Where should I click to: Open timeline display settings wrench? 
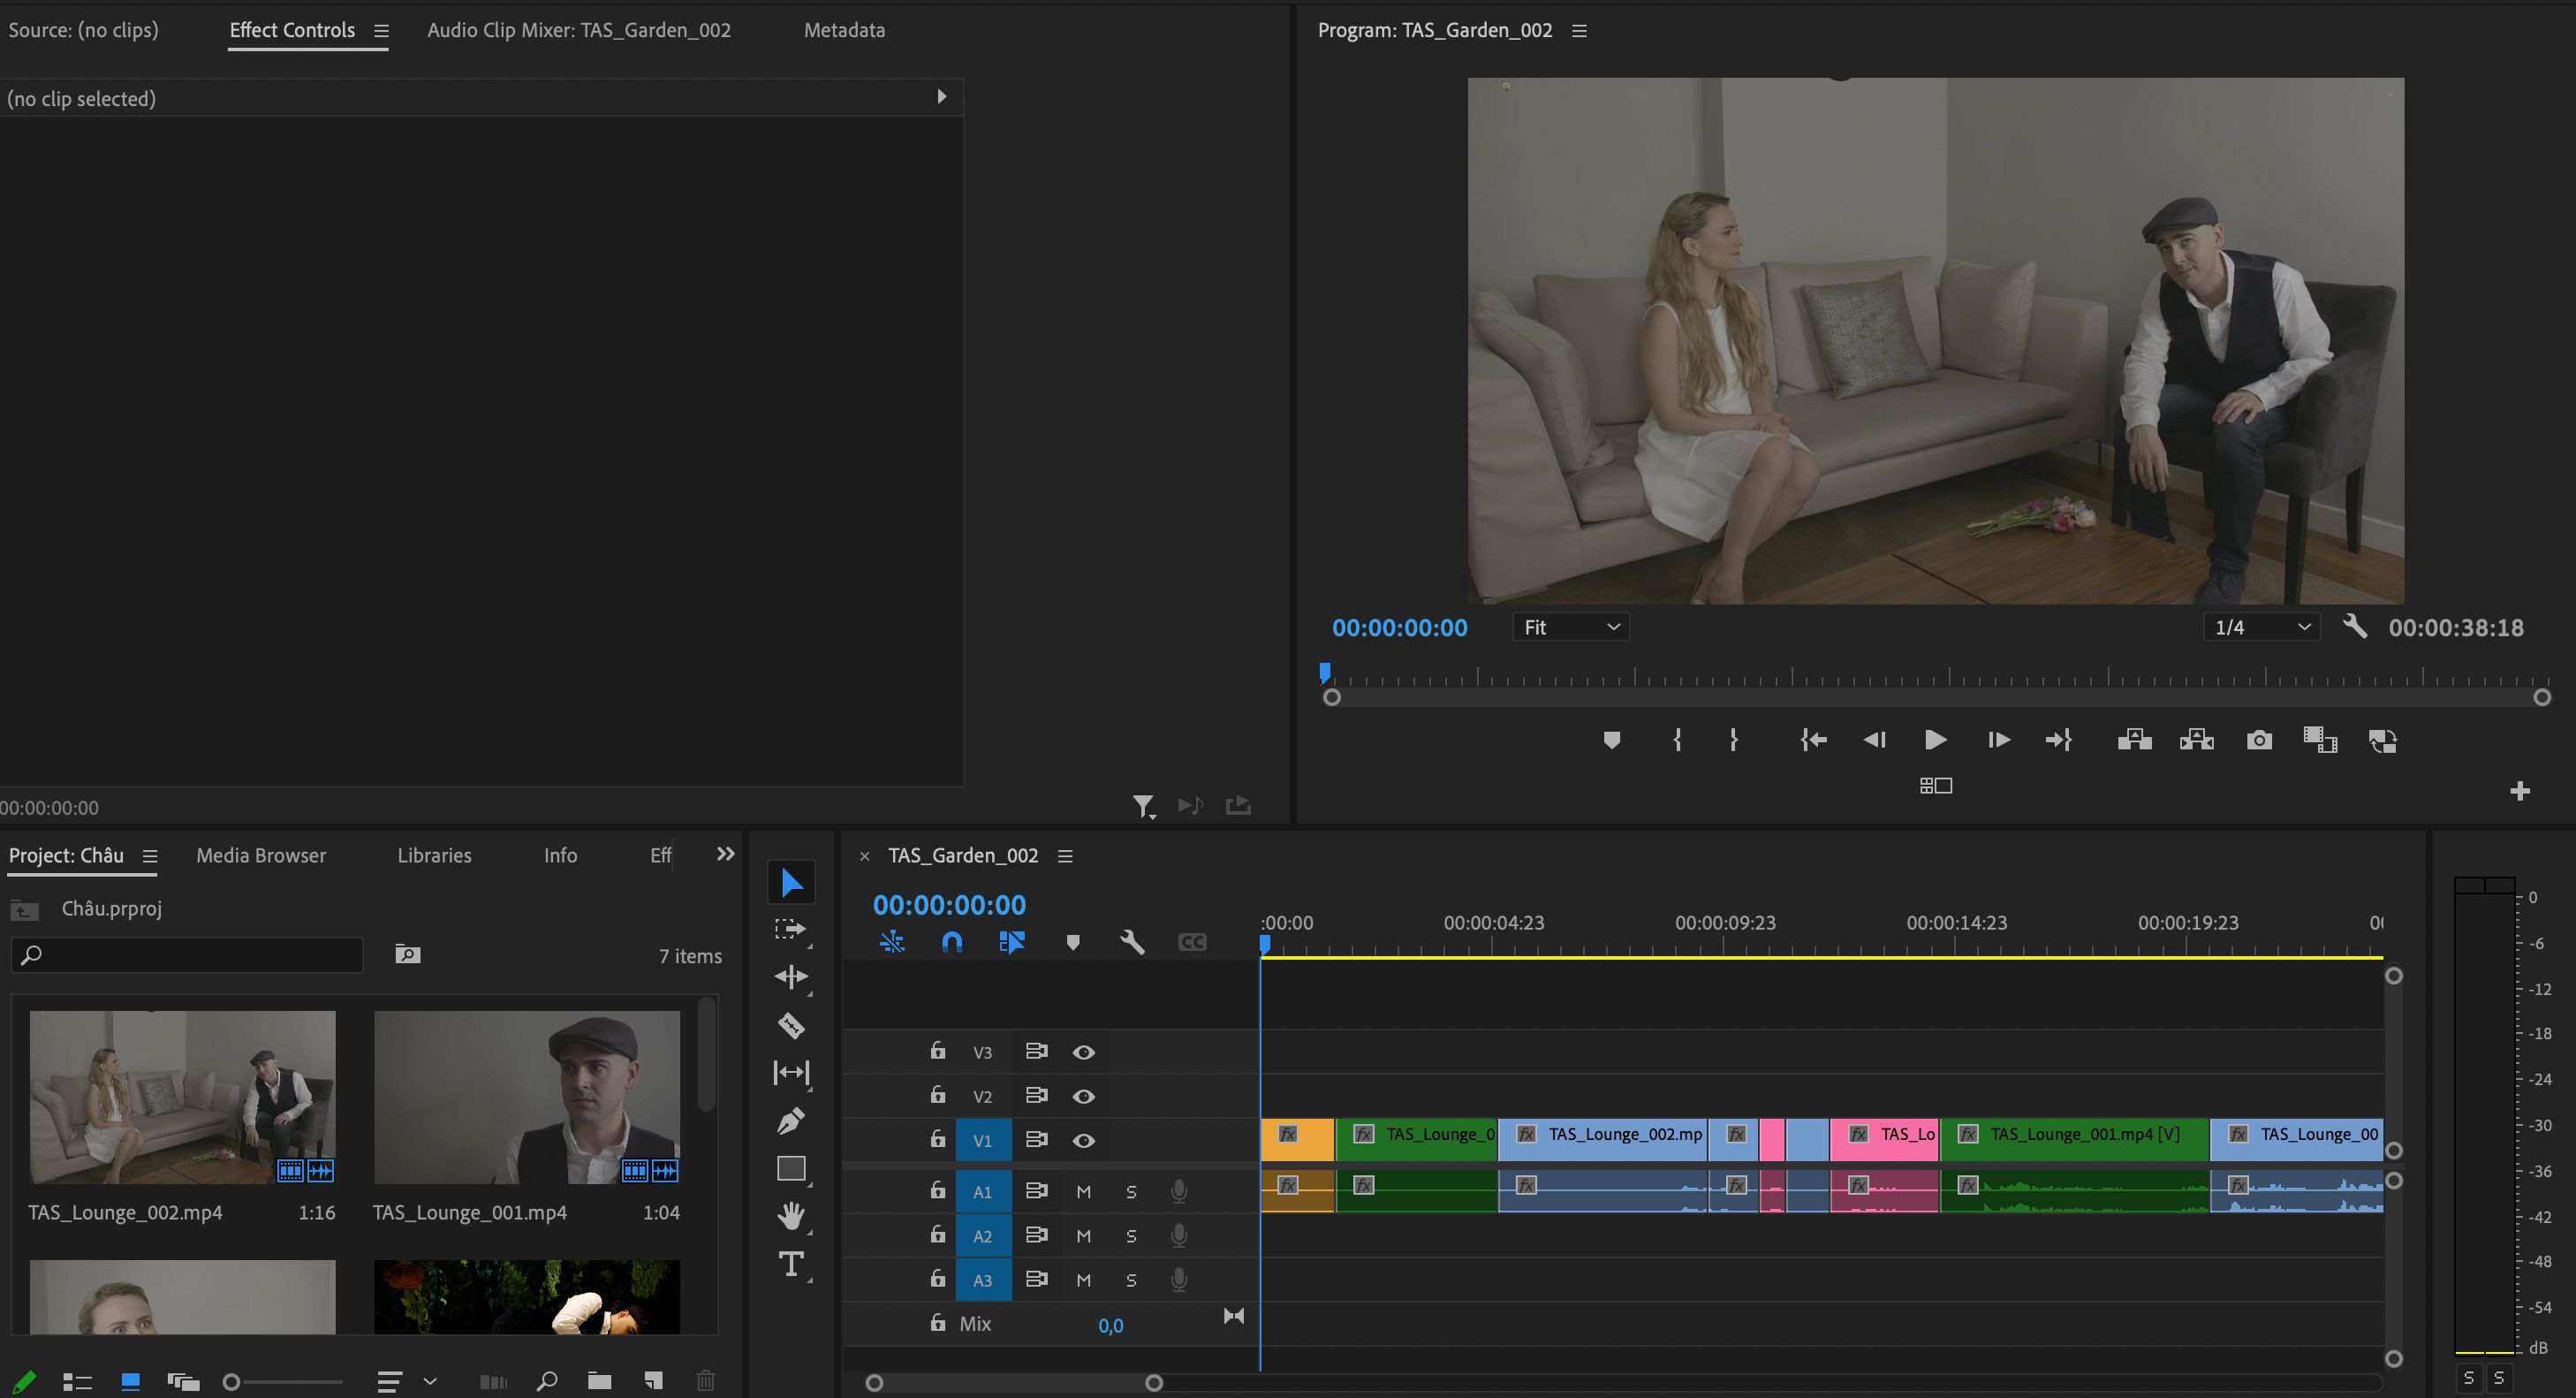(x=1132, y=942)
